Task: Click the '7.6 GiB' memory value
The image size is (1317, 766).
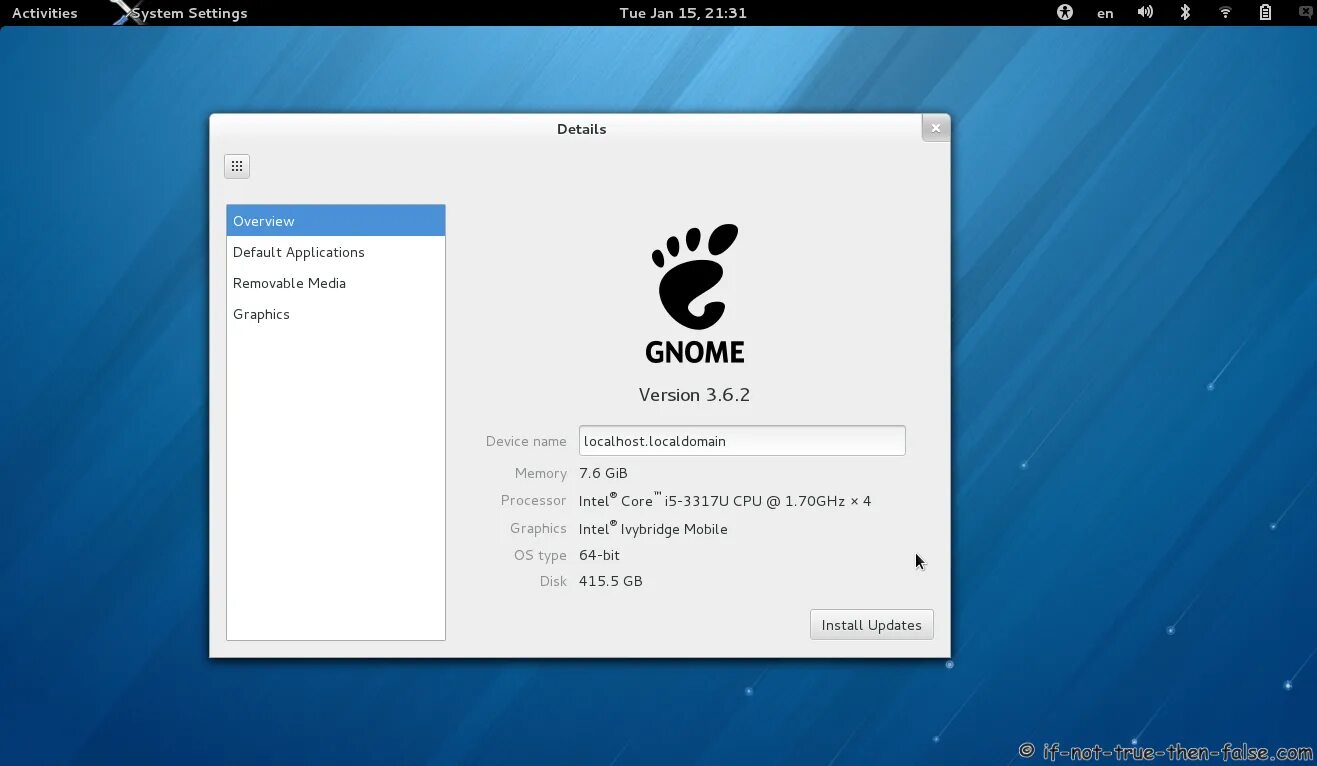Action: pos(603,473)
